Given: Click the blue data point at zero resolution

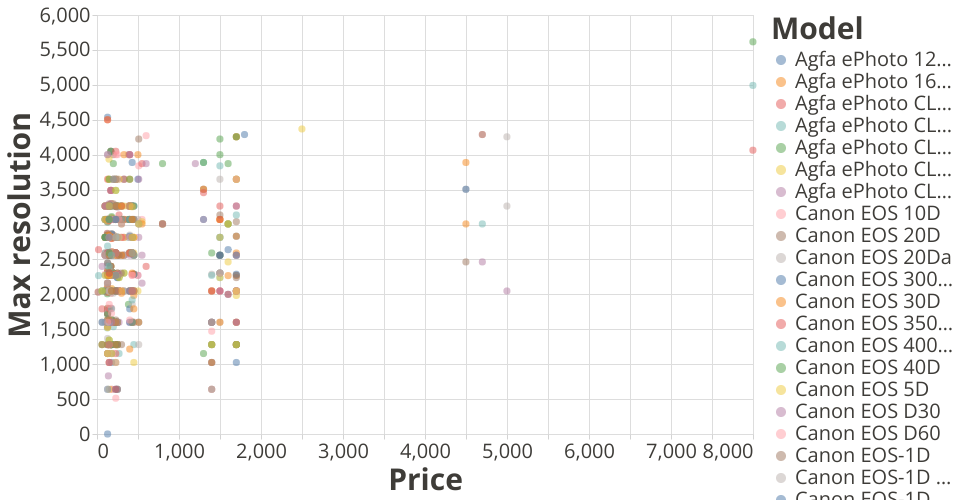Looking at the screenshot, I should 107,434.
